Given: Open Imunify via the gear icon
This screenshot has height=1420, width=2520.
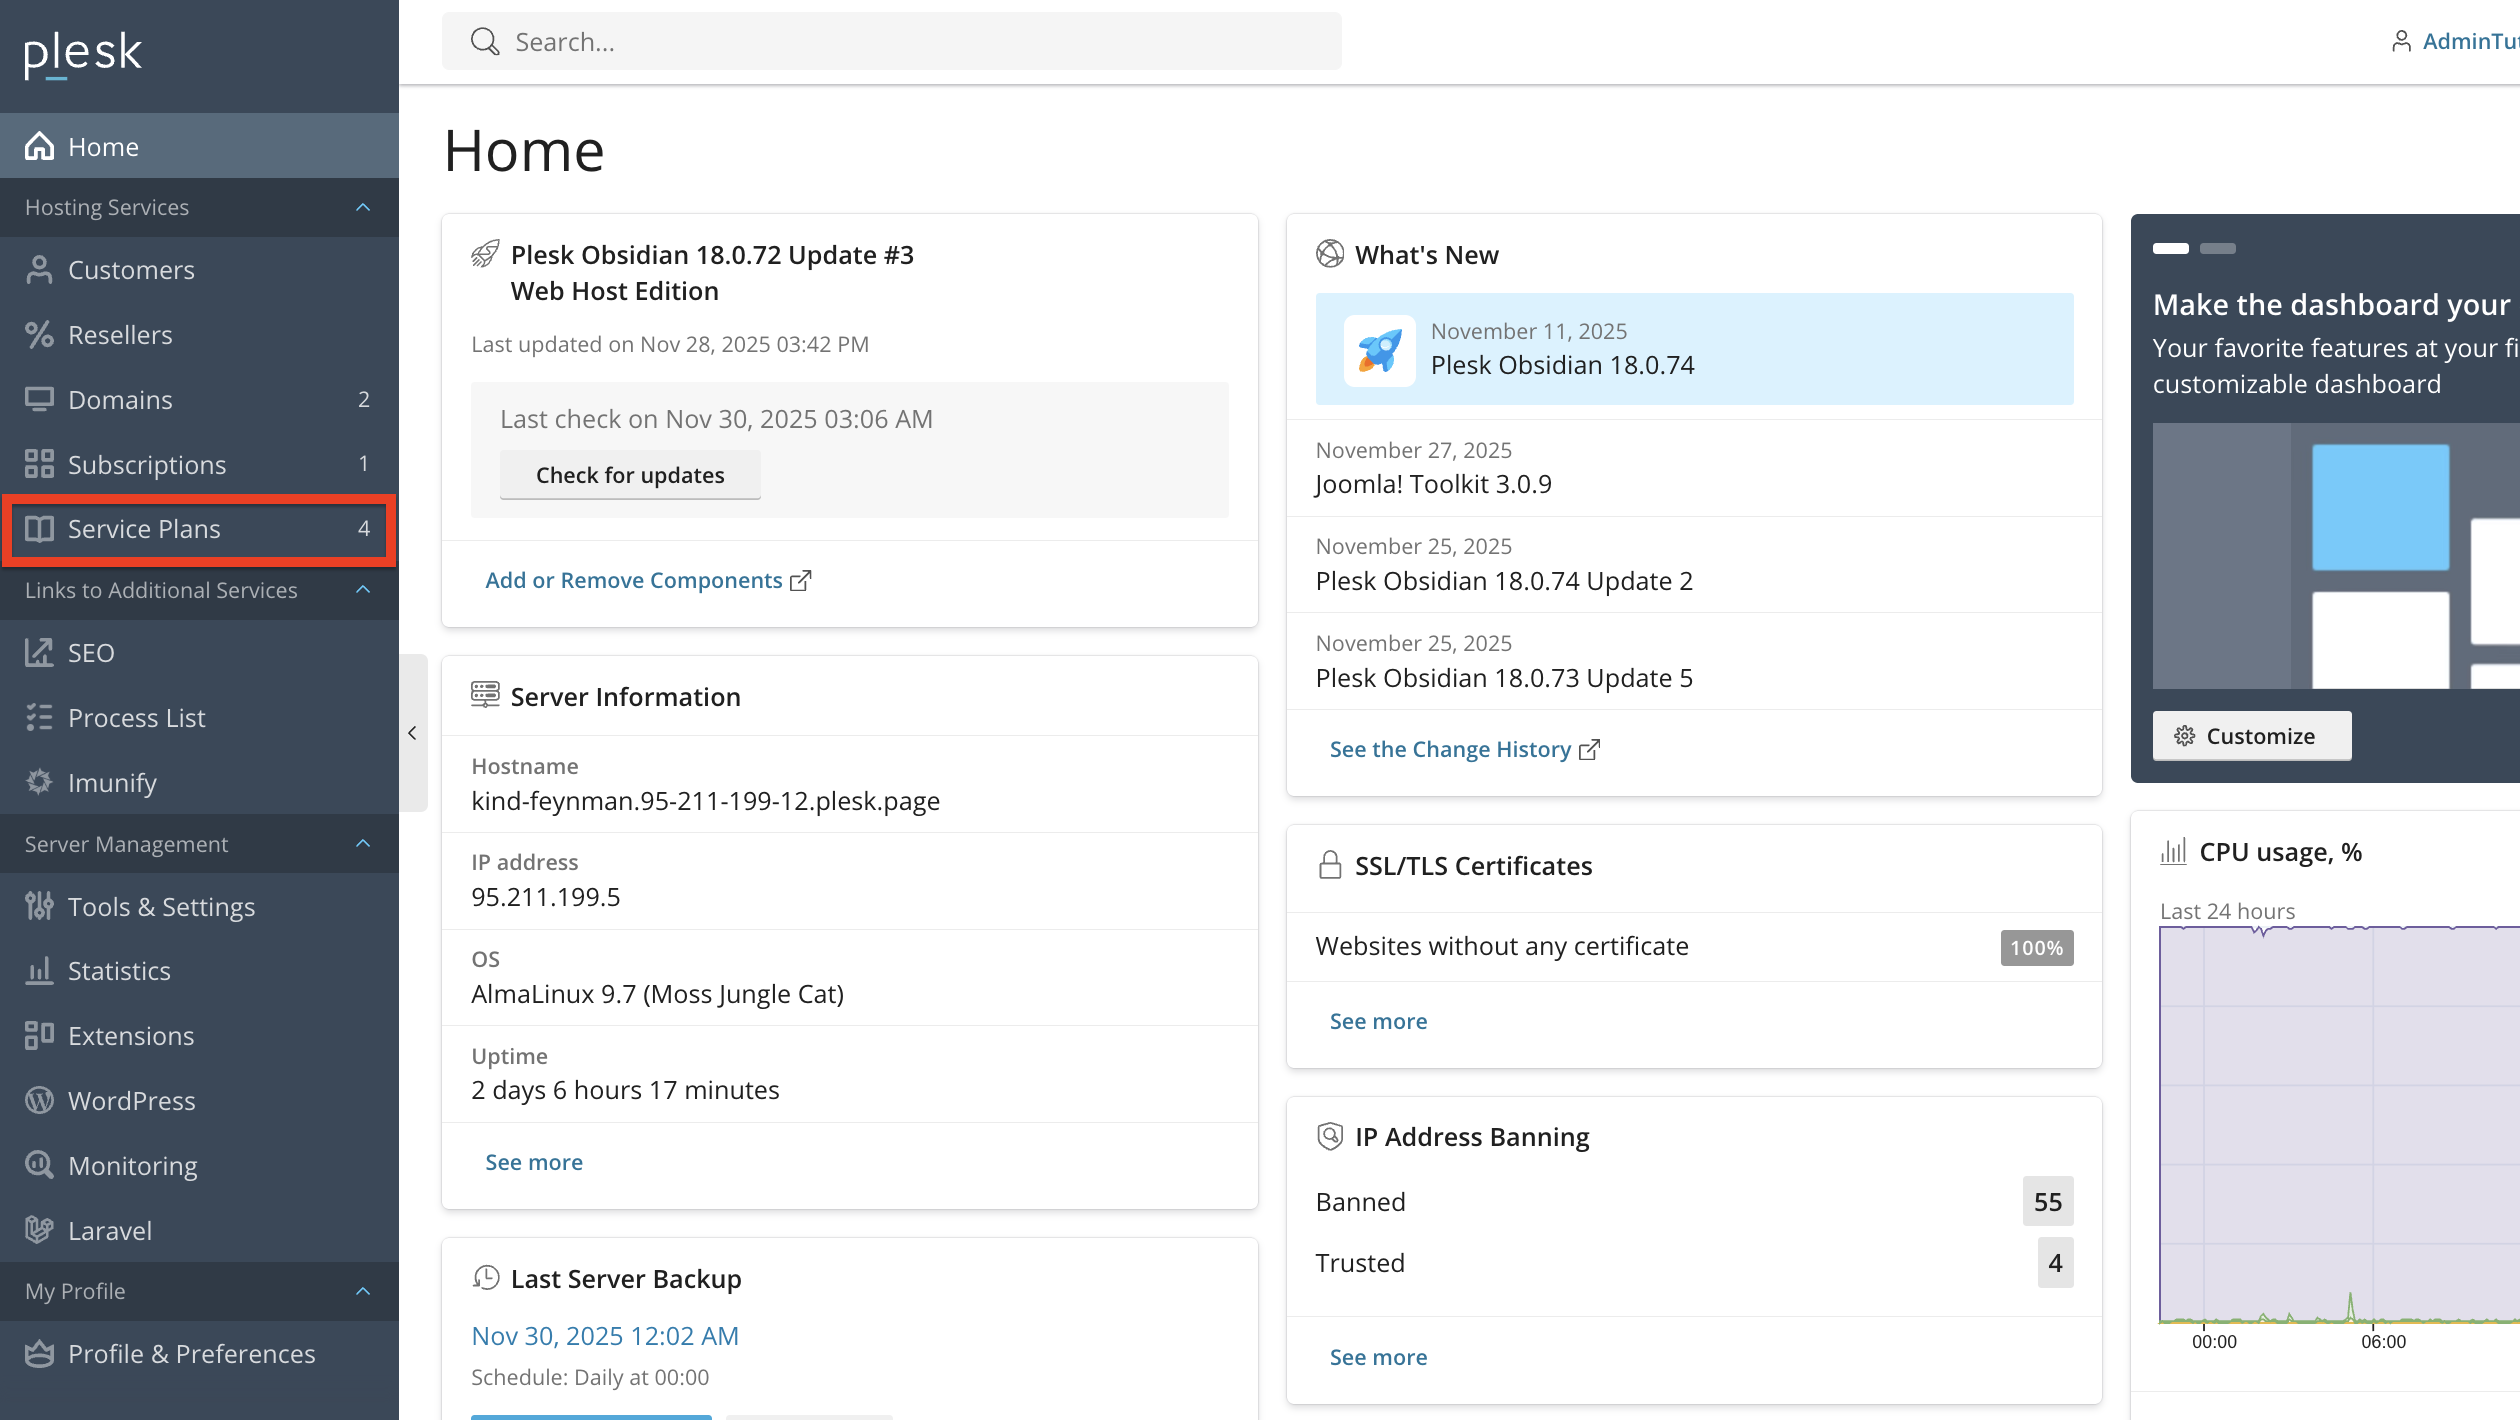Looking at the screenshot, I should point(39,782).
